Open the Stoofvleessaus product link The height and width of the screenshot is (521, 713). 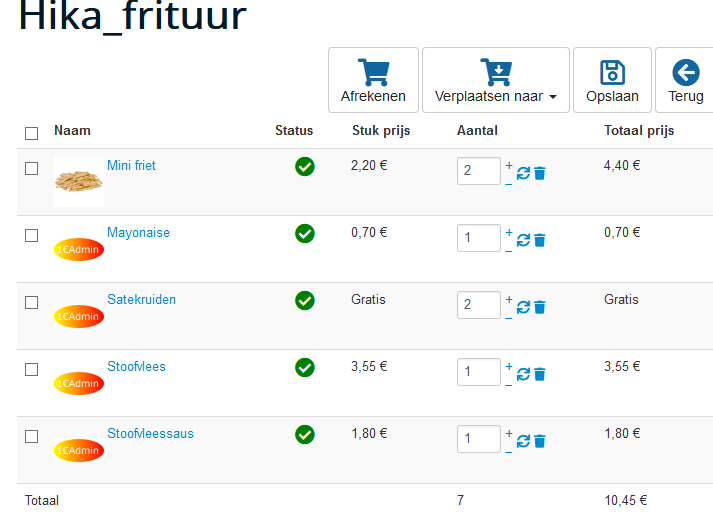[x=150, y=434]
